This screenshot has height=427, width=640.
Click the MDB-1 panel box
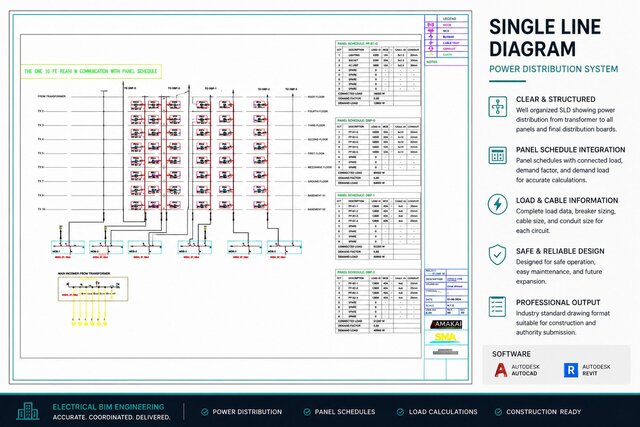point(68,247)
